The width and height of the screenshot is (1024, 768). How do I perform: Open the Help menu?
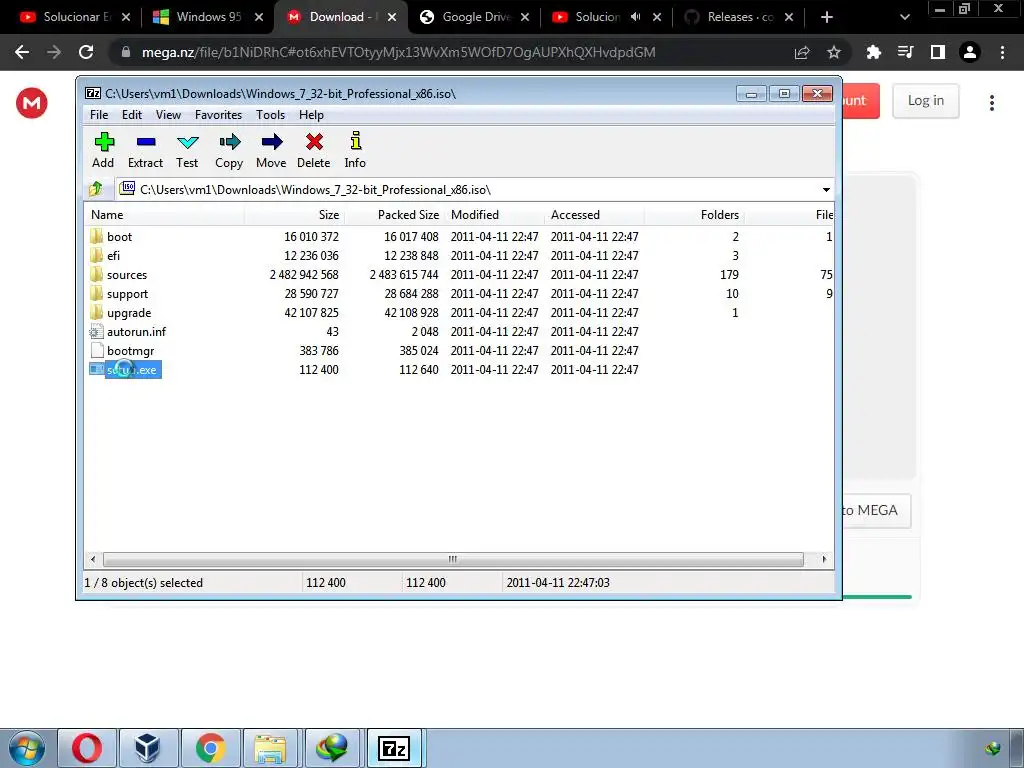(x=312, y=115)
